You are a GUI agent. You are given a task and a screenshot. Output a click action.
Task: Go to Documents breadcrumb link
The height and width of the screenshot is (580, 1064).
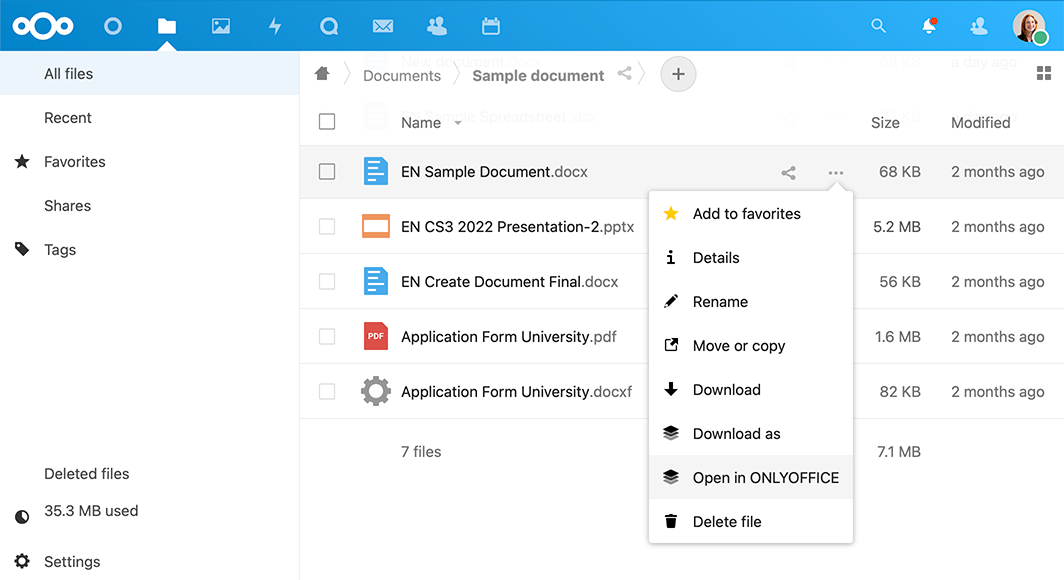click(x=401, y=76)
